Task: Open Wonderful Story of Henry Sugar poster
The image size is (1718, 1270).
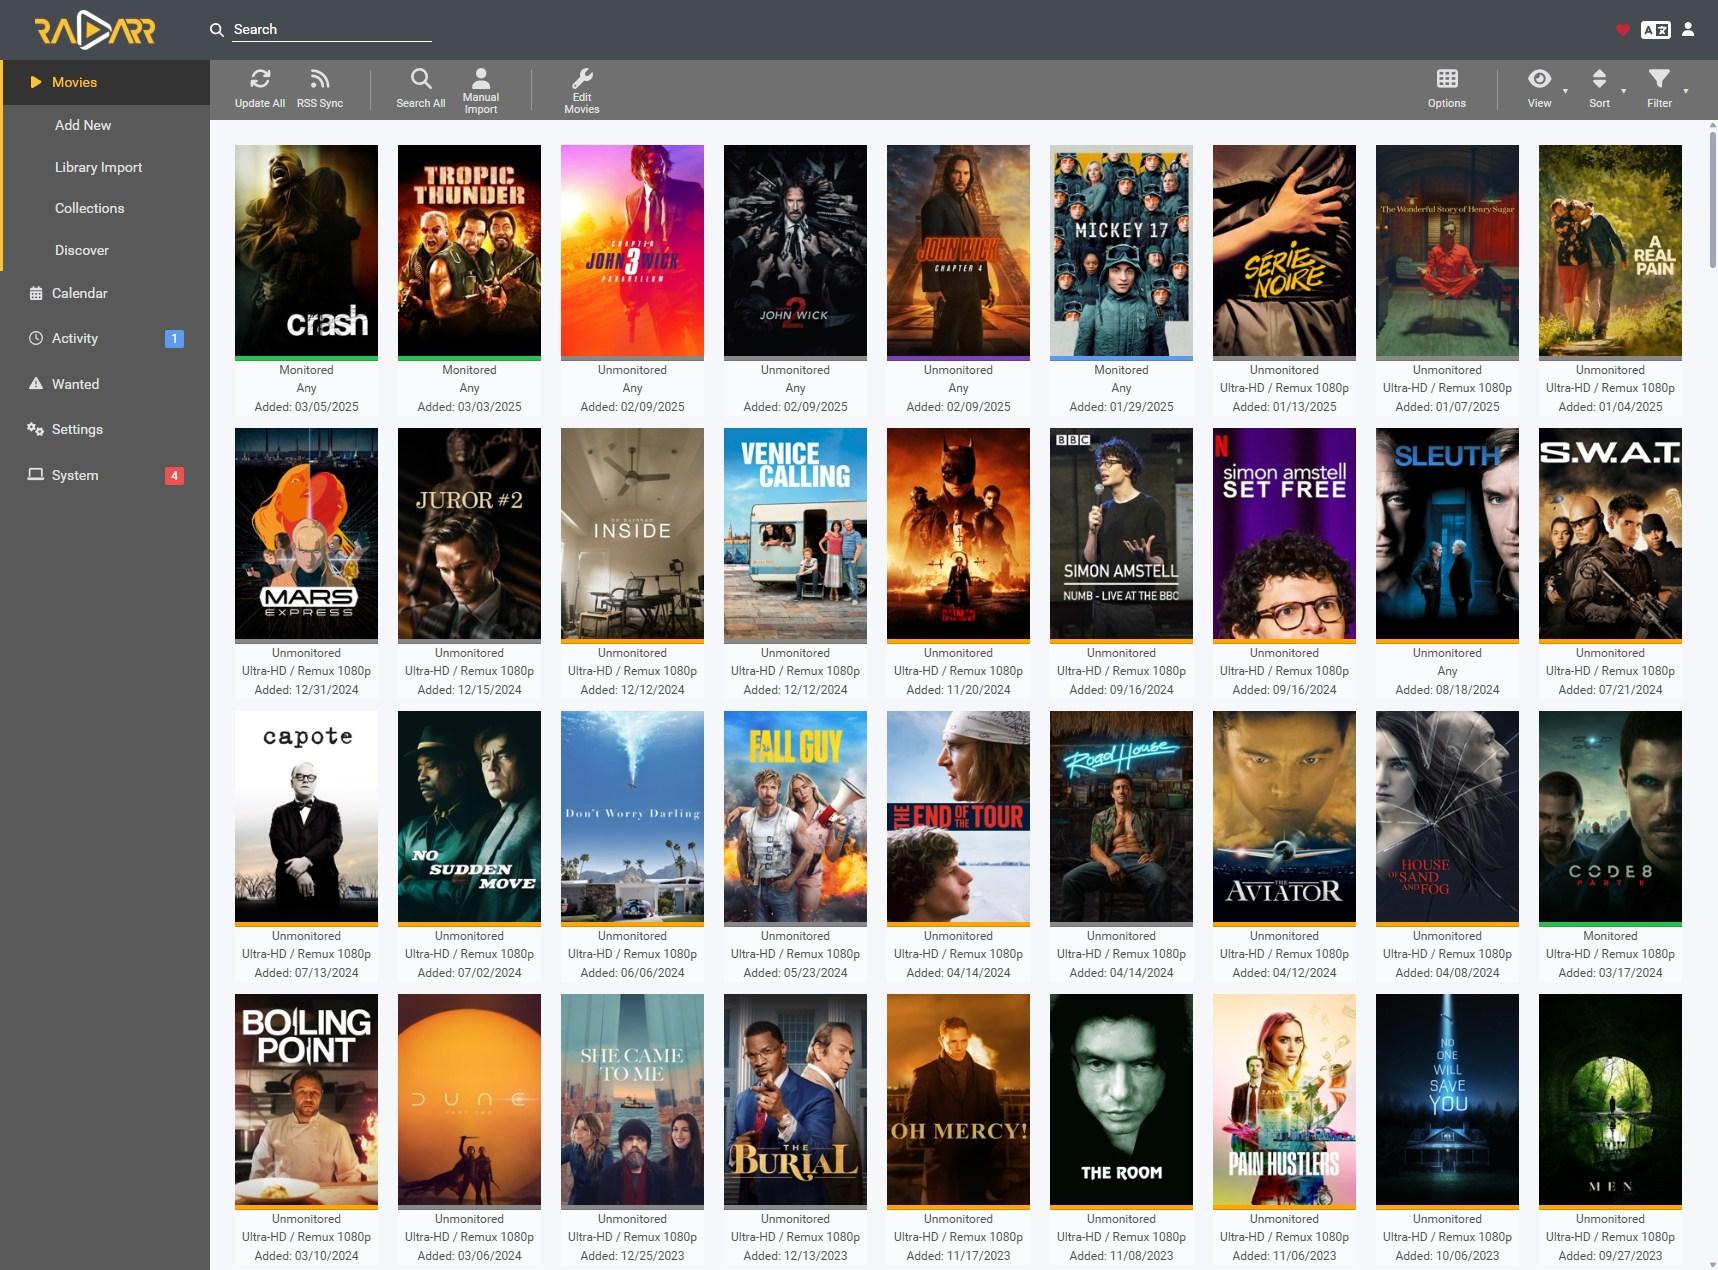Action: [x=1447, y=251]
